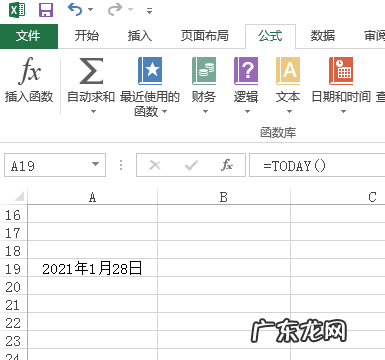Select row 16 header
Screen dimensions: 385x360
pyautogui.click(x=13, y=215)
